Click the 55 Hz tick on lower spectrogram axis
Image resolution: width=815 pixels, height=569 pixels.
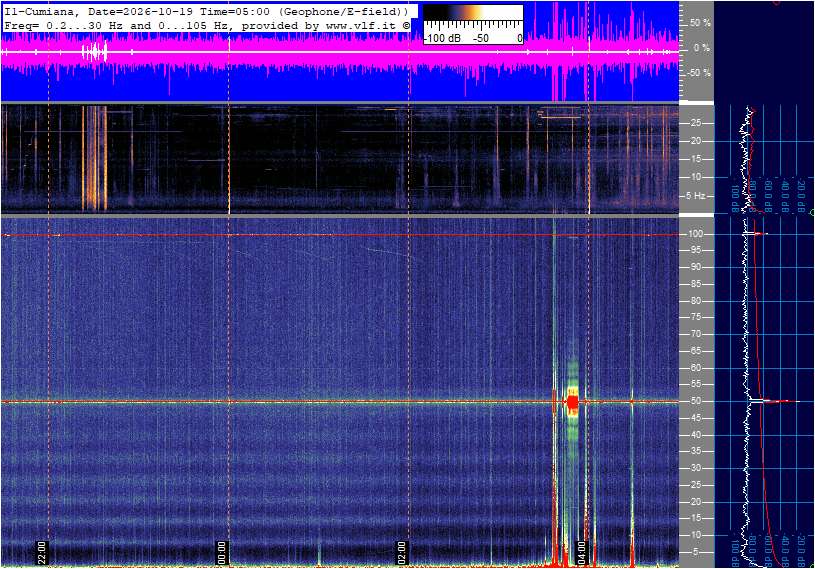pyautogui.click(x=695, y=385)
